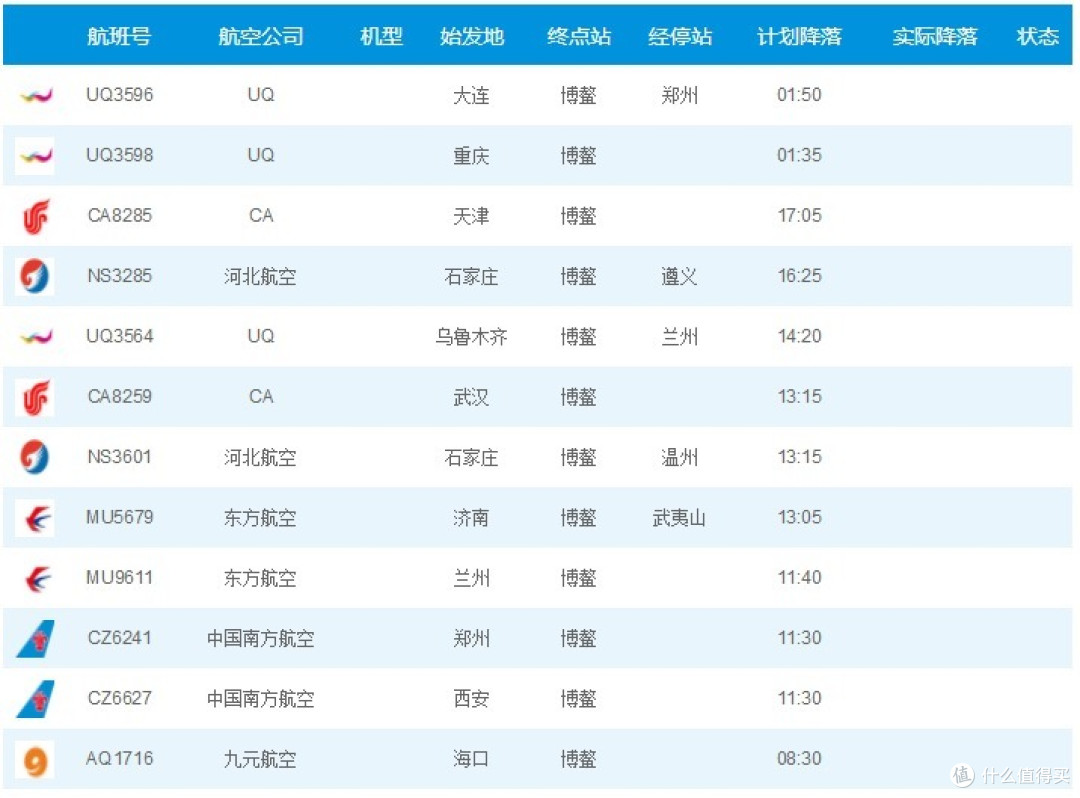
Task: Click origin city 西安
Action: click(x=471, y=699)
